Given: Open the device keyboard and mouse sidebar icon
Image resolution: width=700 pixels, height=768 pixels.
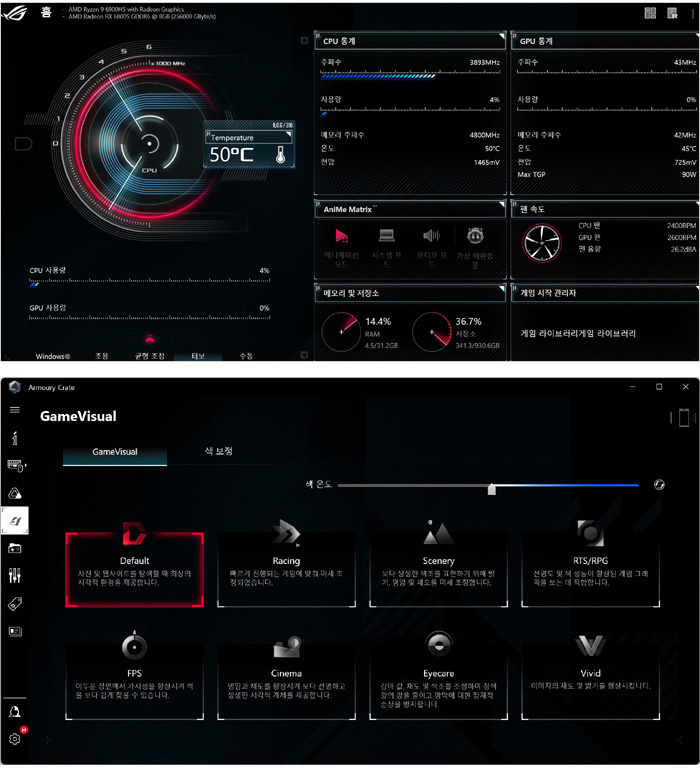Looking at the screenshot, I should click(16, 465).
